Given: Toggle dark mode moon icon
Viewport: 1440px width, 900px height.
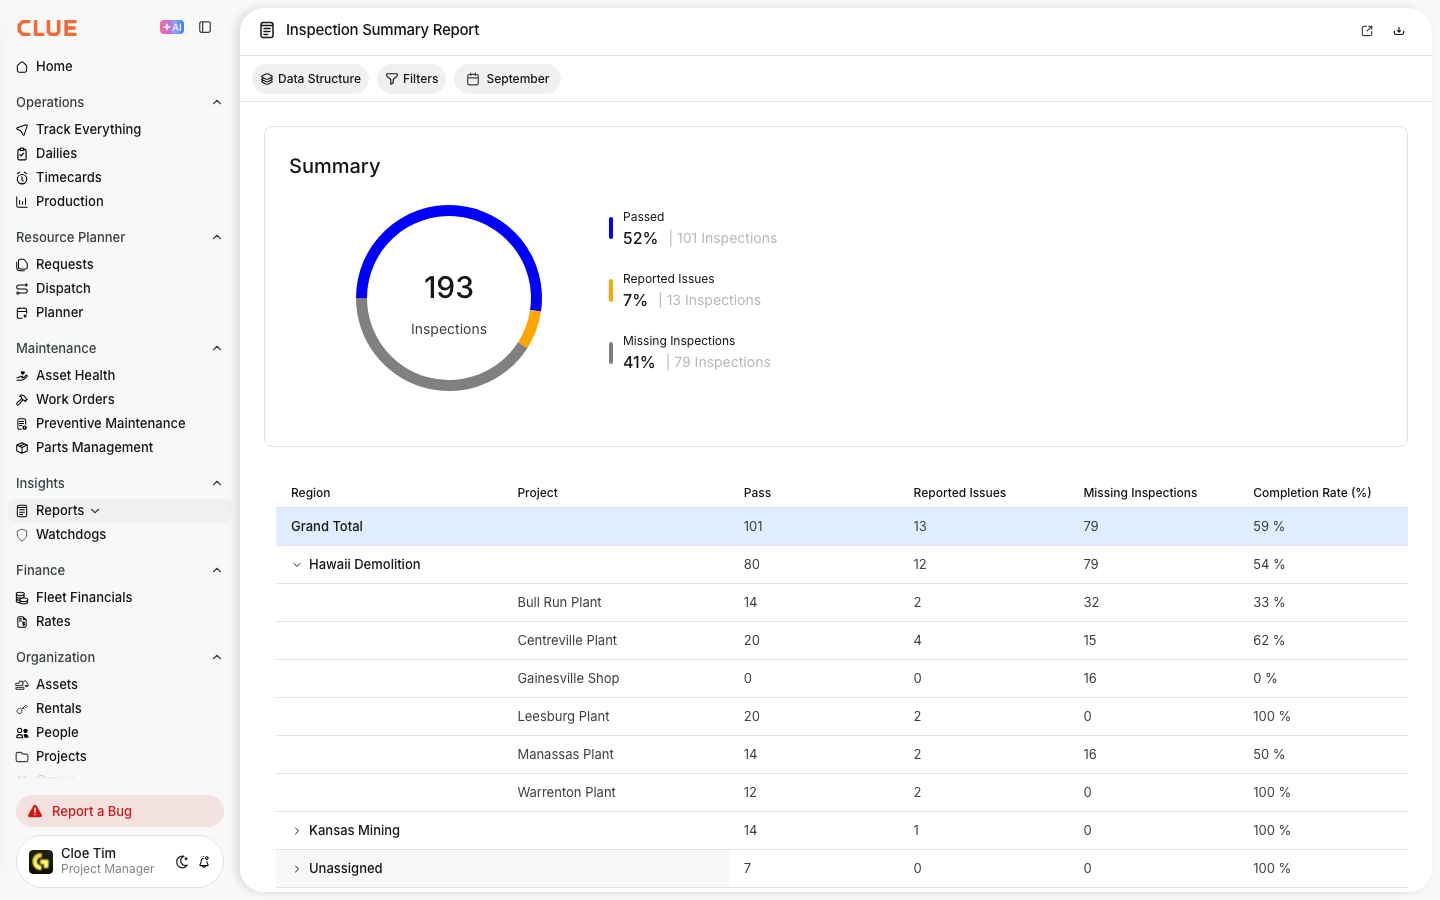Looking at the screenshot, I should pyautogui.click(x=182, y=862).
